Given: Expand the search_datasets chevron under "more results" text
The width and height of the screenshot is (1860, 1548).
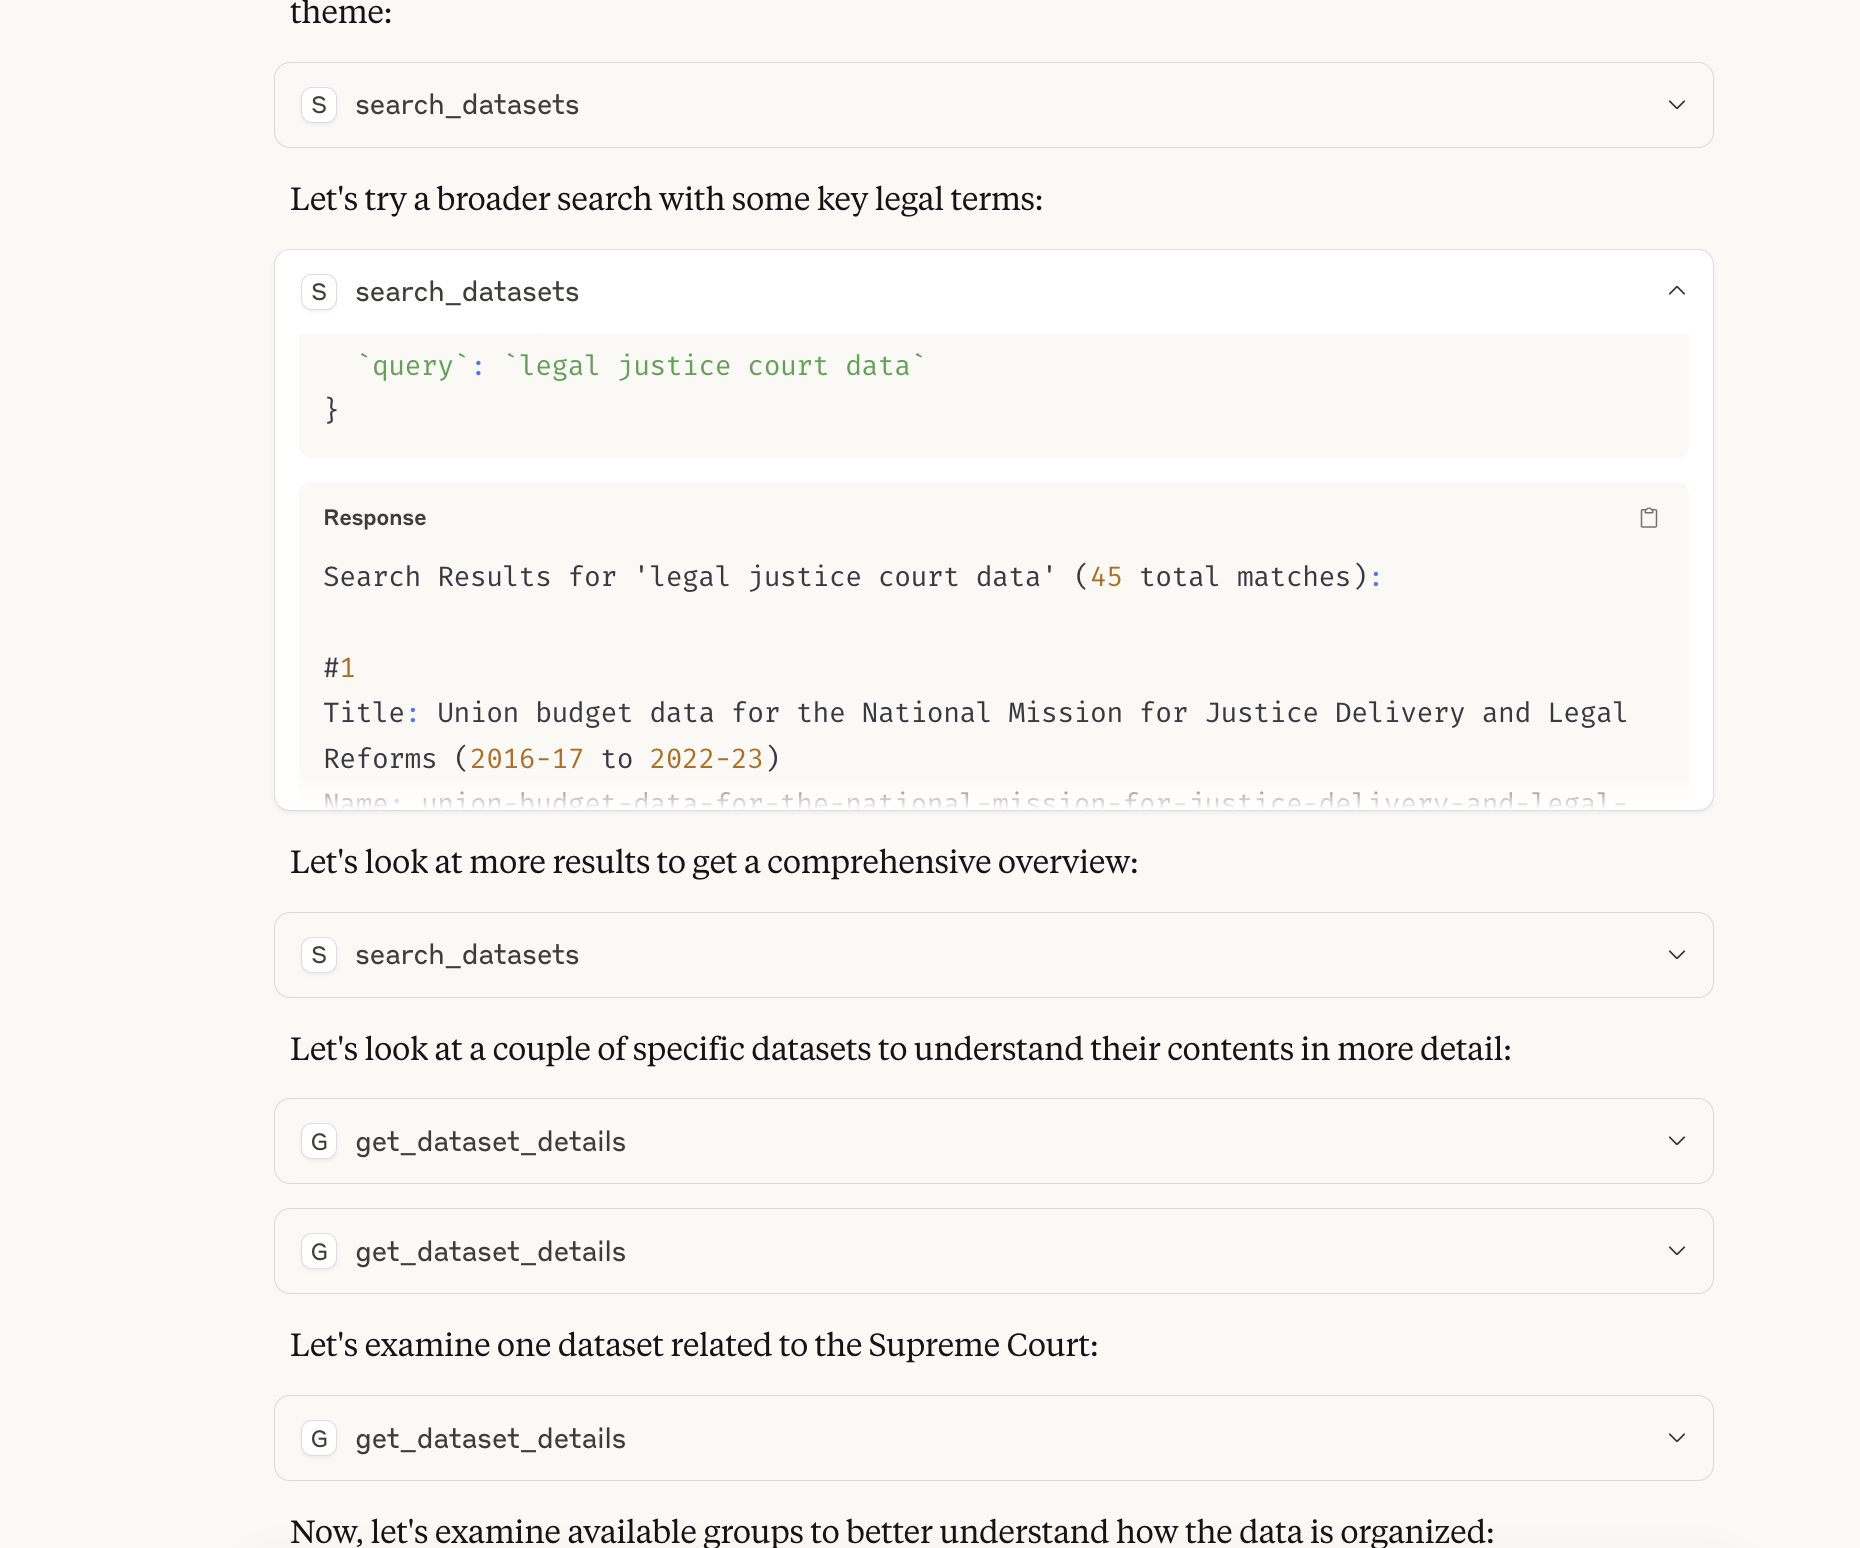Looking at the screenshot, I should click(1677, 955).
